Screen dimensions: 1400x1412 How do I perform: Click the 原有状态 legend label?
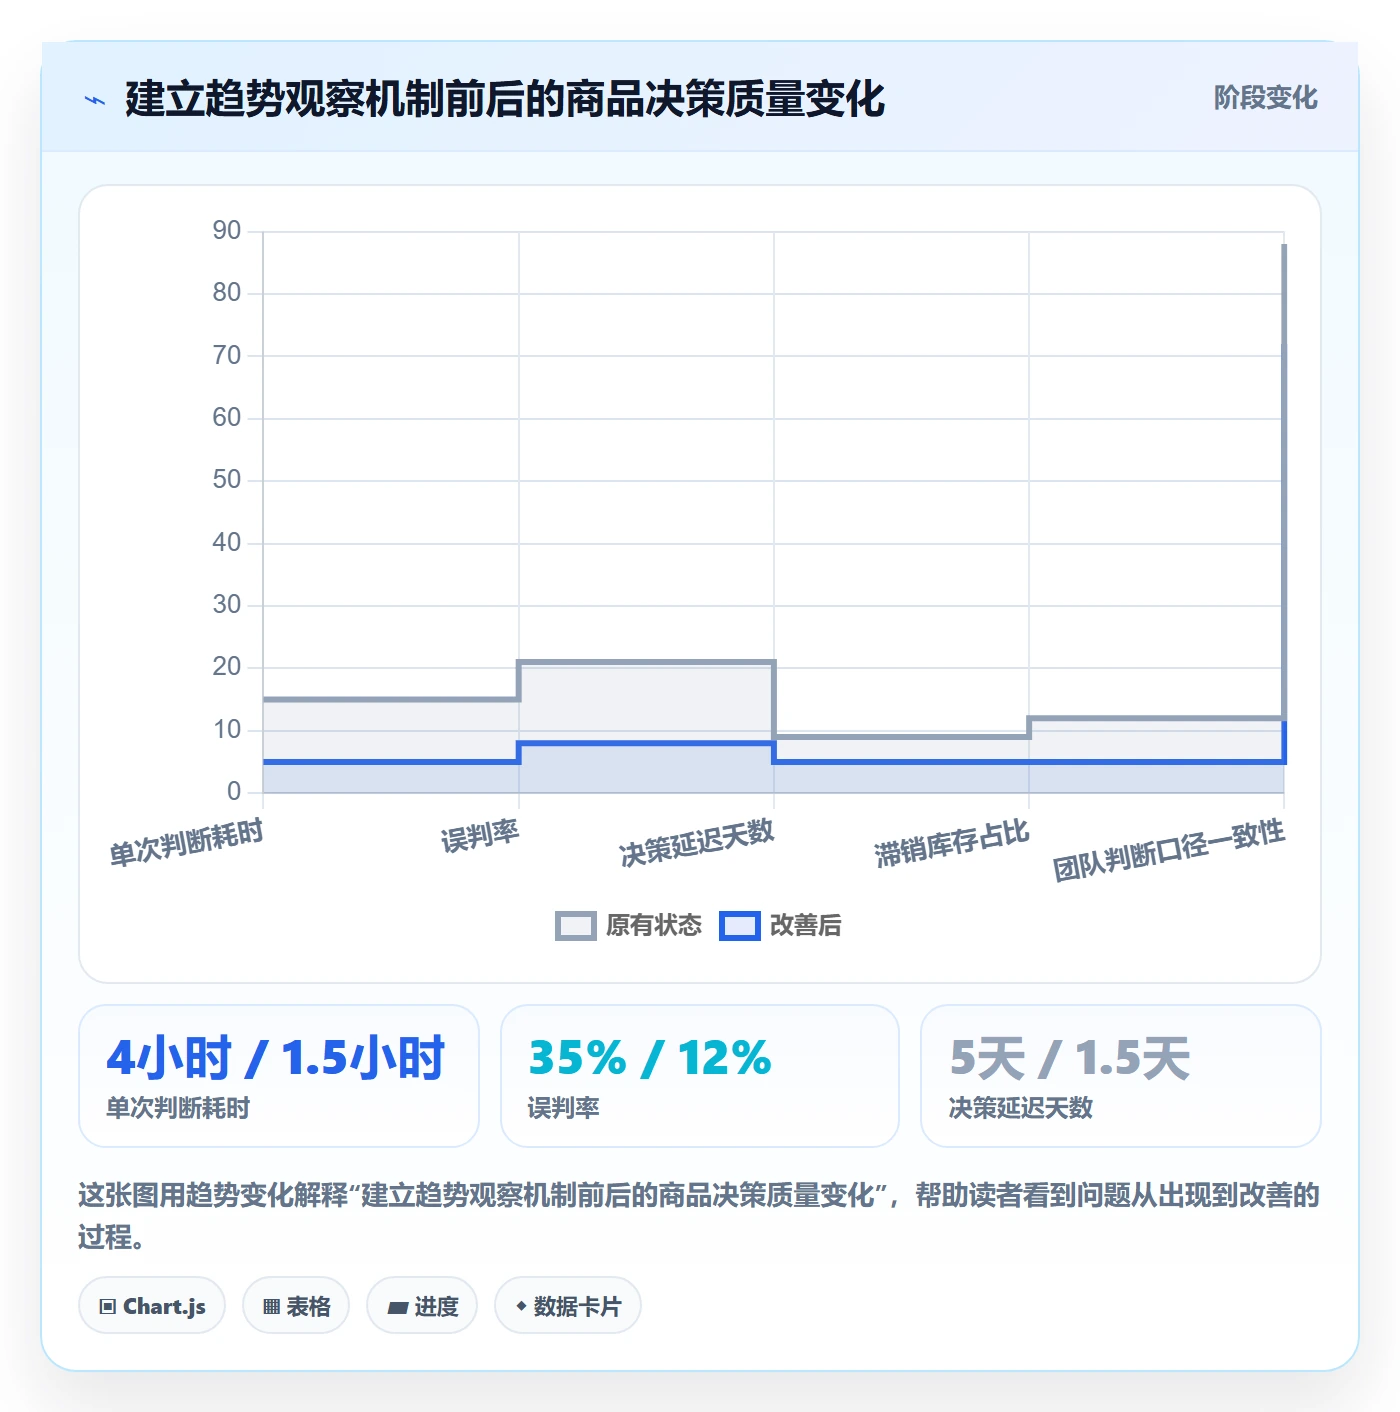(x=654, y=926)
